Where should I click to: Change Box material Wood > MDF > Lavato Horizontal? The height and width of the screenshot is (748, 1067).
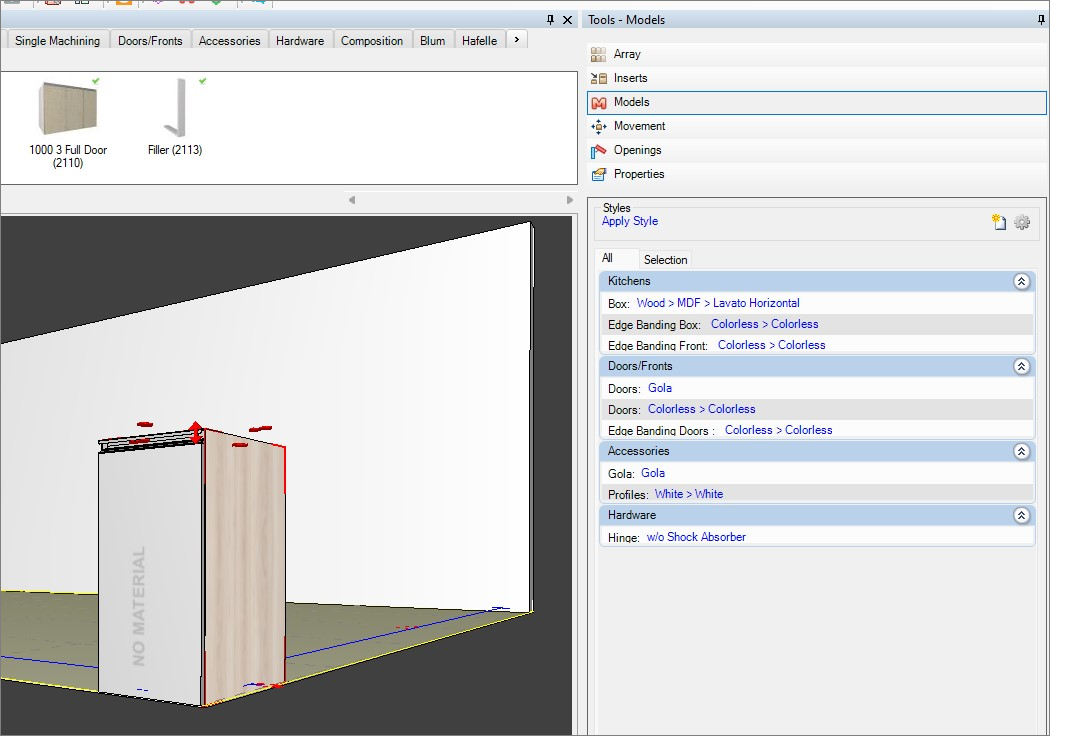coord(718,304)
